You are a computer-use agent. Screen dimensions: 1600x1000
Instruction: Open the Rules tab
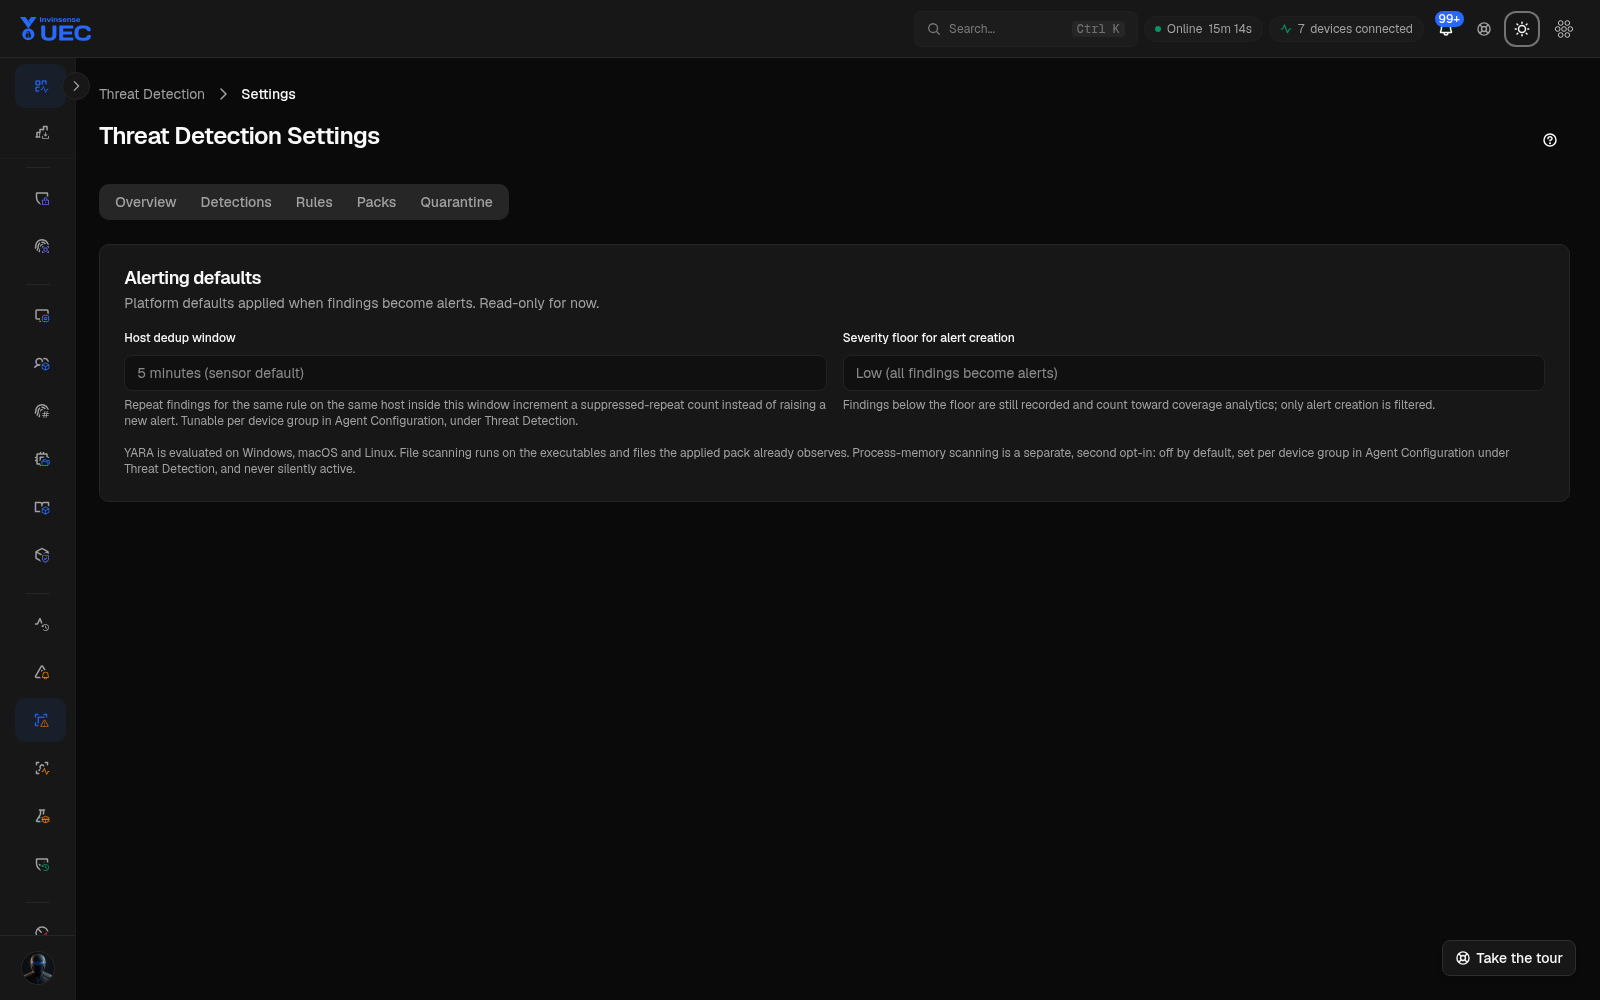pyautogui.click(x=314, y=202)
